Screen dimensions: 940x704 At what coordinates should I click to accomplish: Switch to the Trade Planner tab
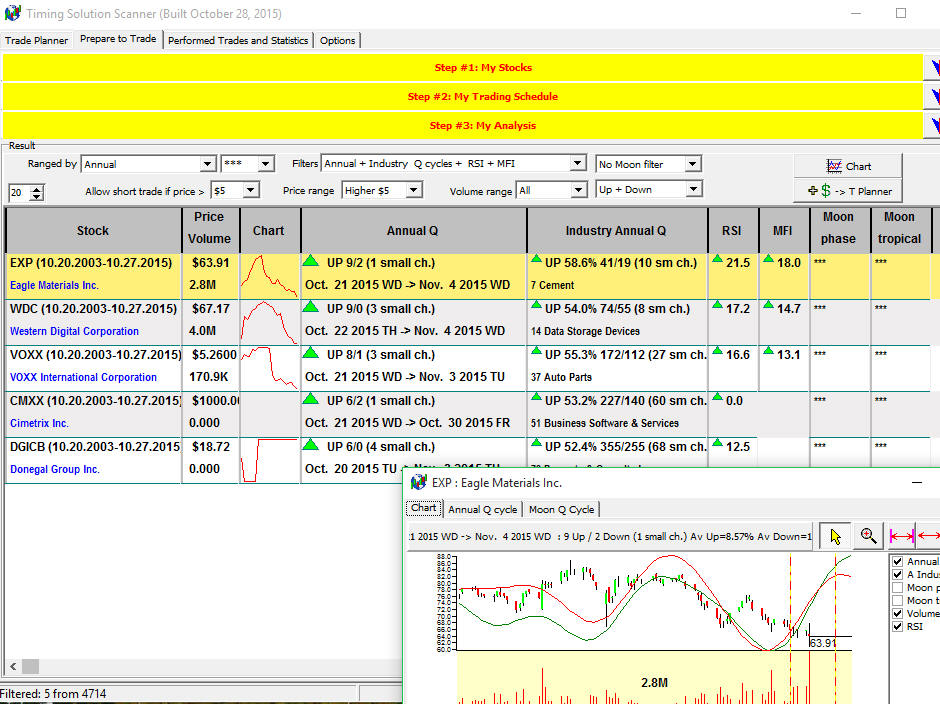[x=37, y=40]
